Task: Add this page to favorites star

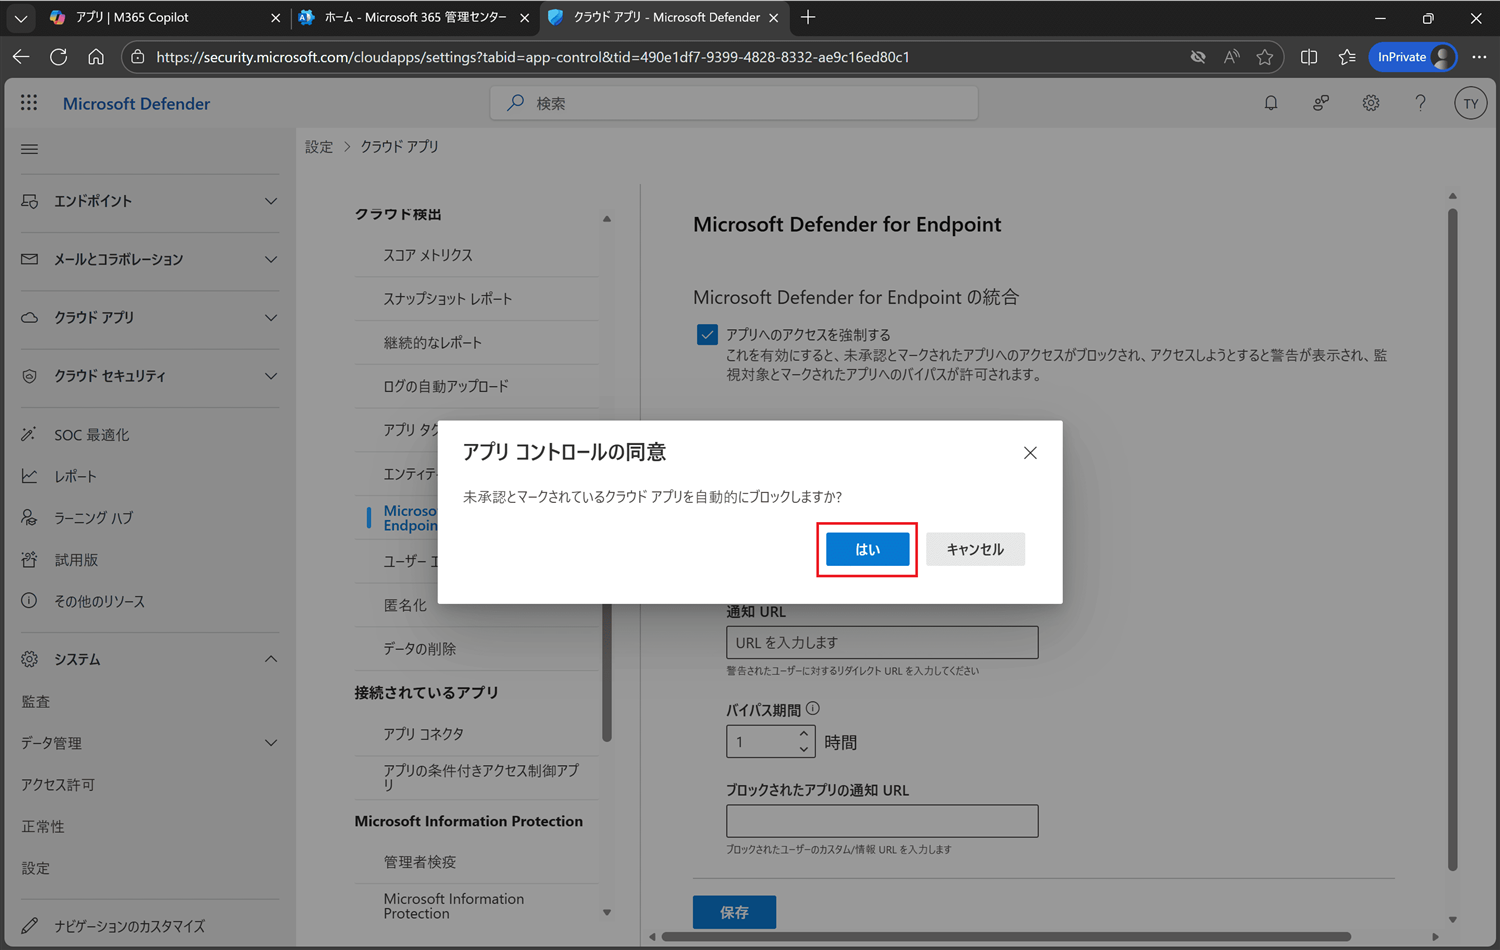Action: coord(1265,57)
